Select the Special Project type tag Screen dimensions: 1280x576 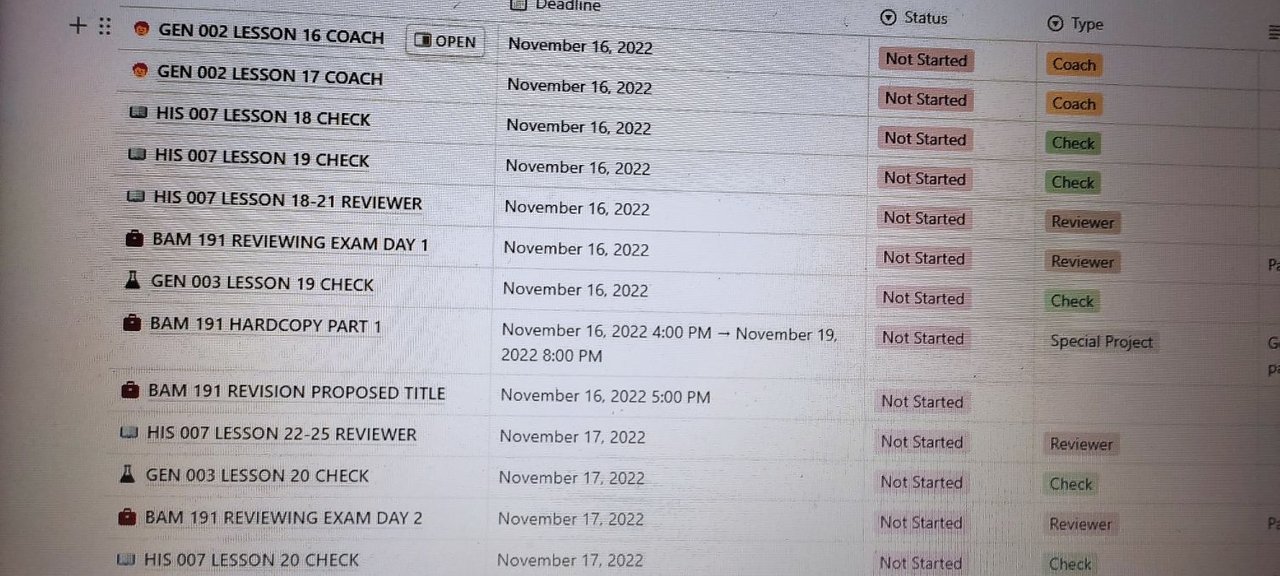[1102, 341]
